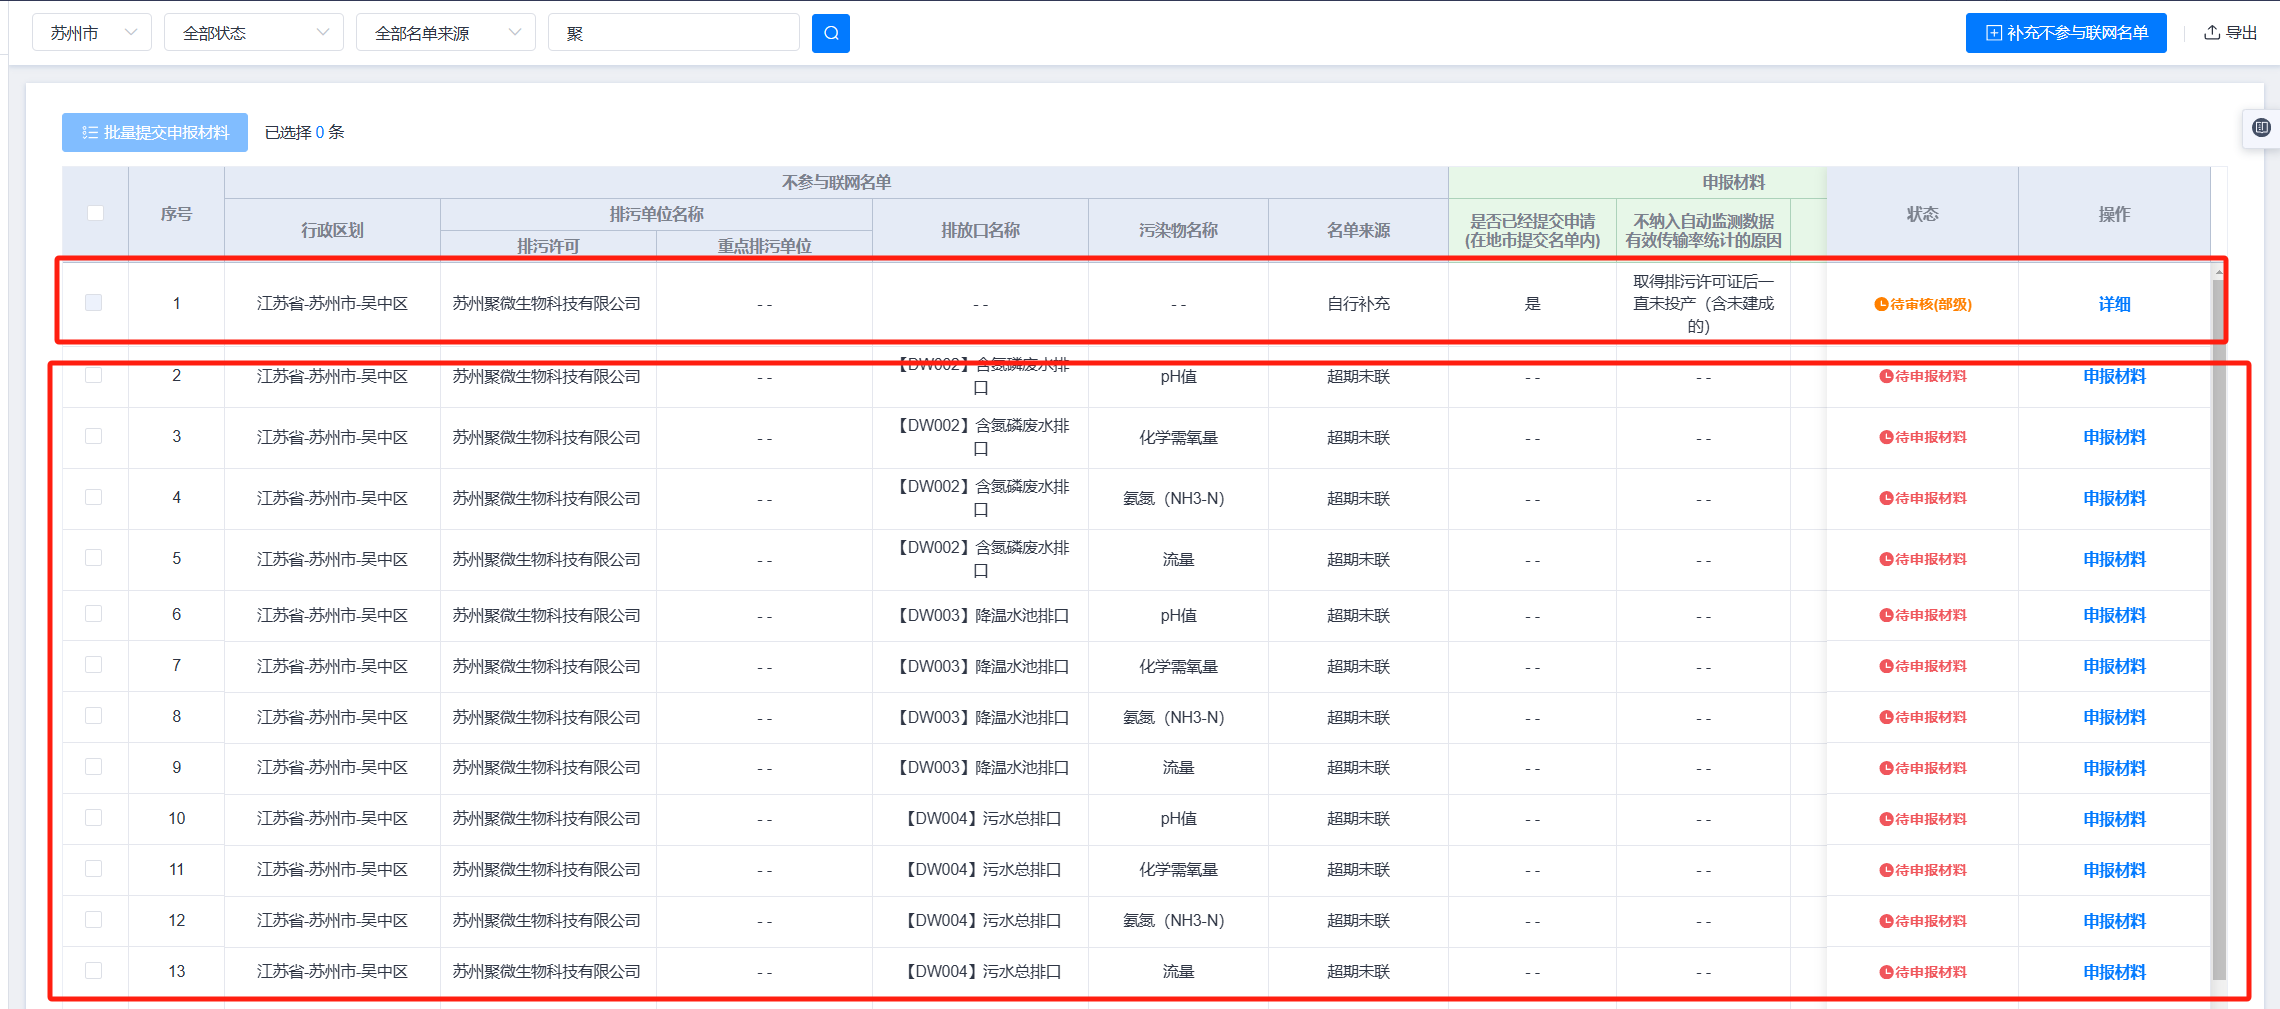
Task: Click 污染物名称 column header
Action: 1178,230
